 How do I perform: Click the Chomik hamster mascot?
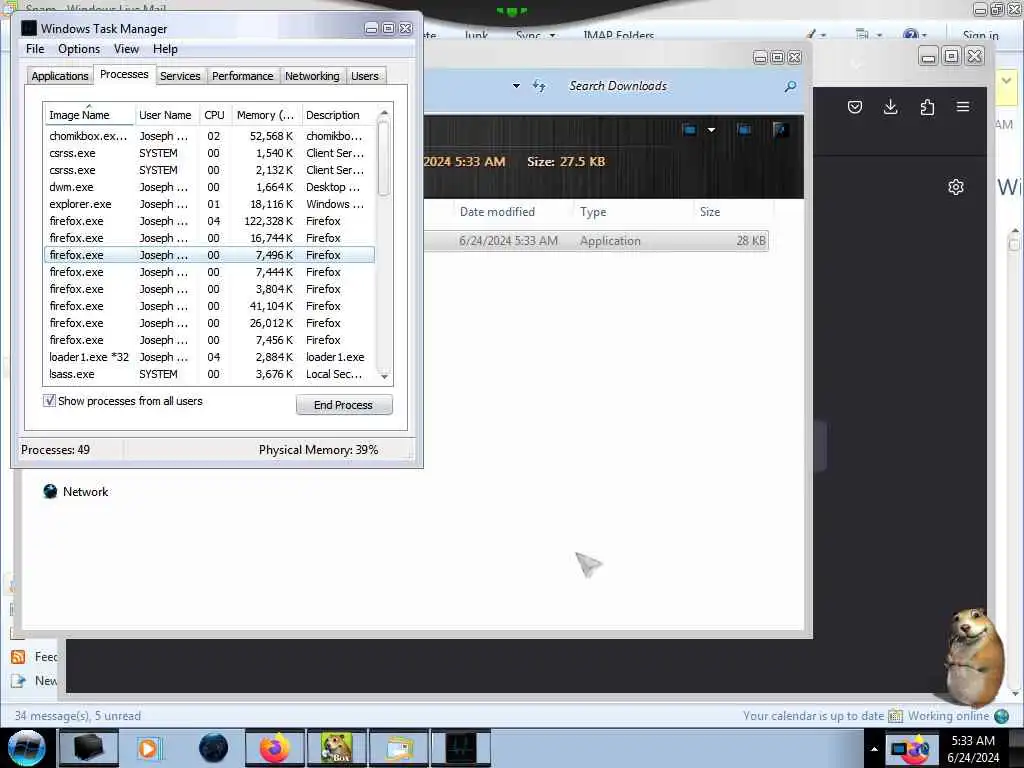click(974, 656)
